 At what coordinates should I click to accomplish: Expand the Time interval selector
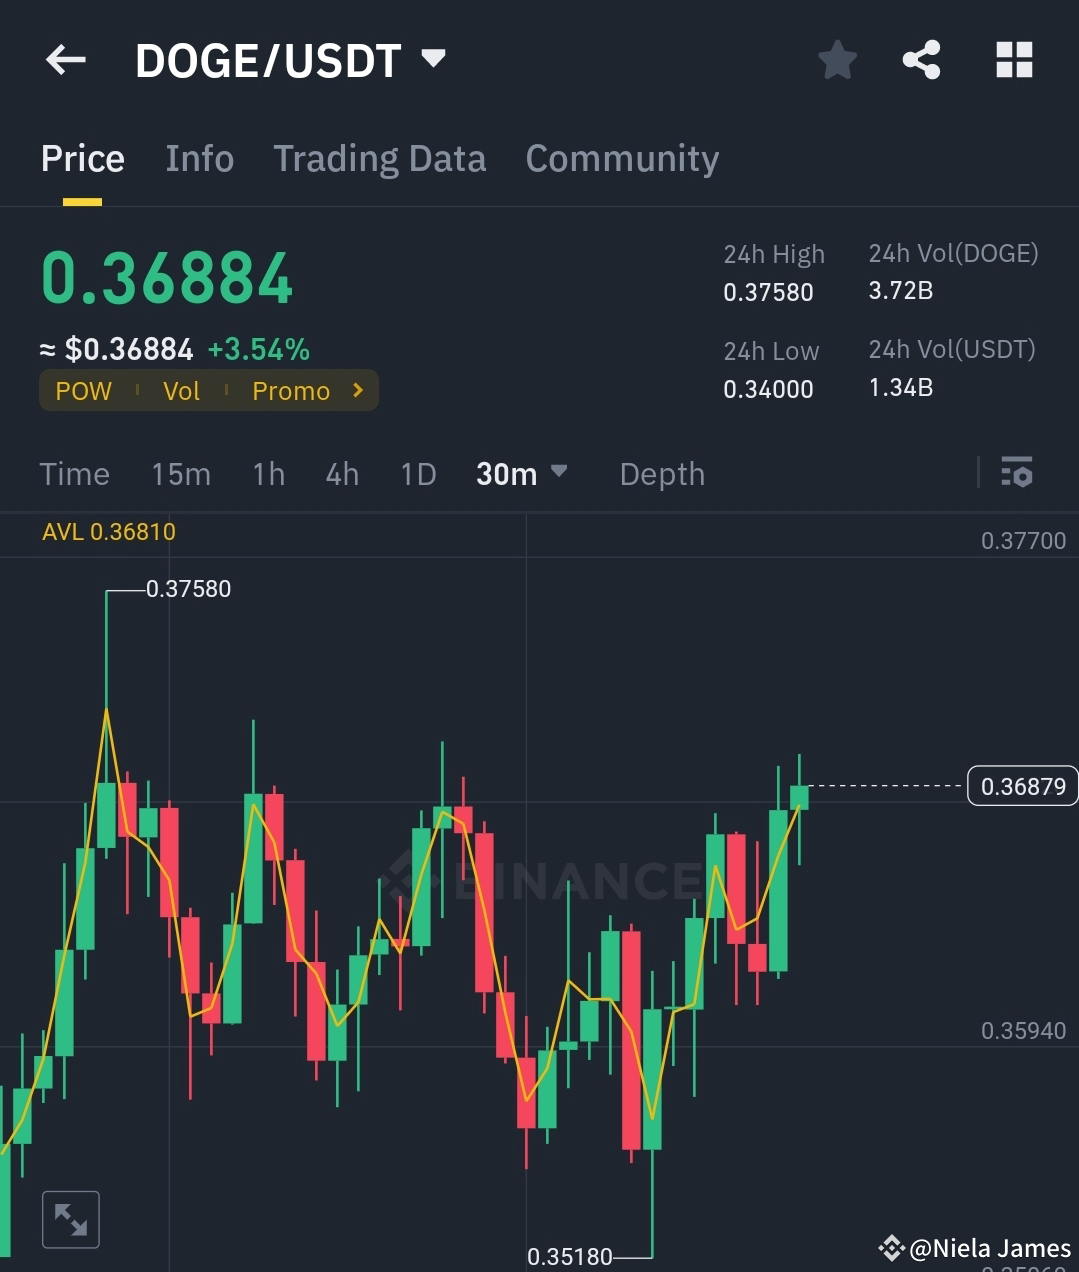coord(74,473)
